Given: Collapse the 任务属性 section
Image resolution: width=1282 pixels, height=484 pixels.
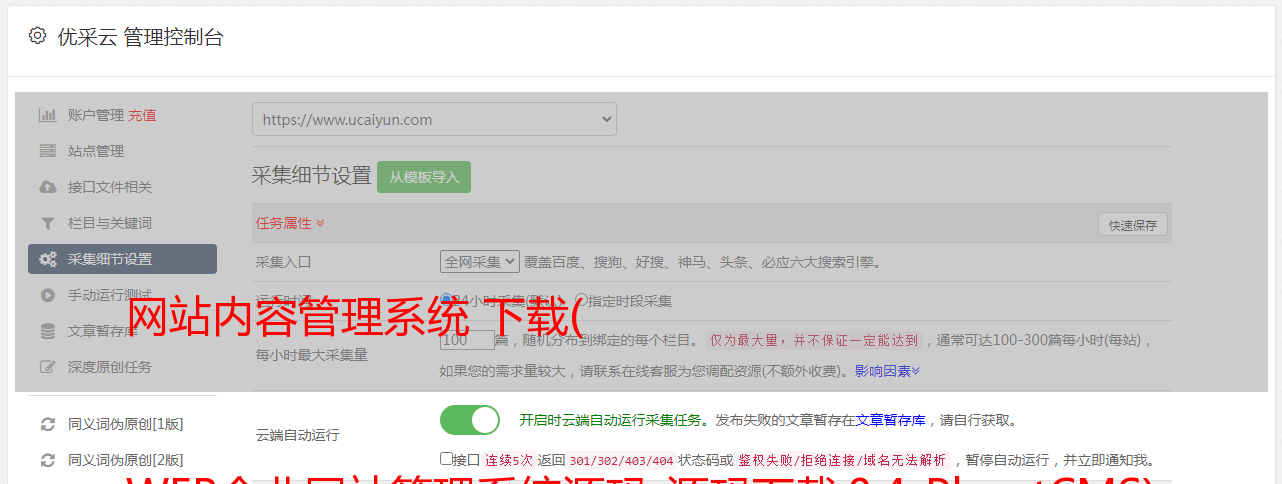Looking at the screenshot, I should click(x=290, y=223).
